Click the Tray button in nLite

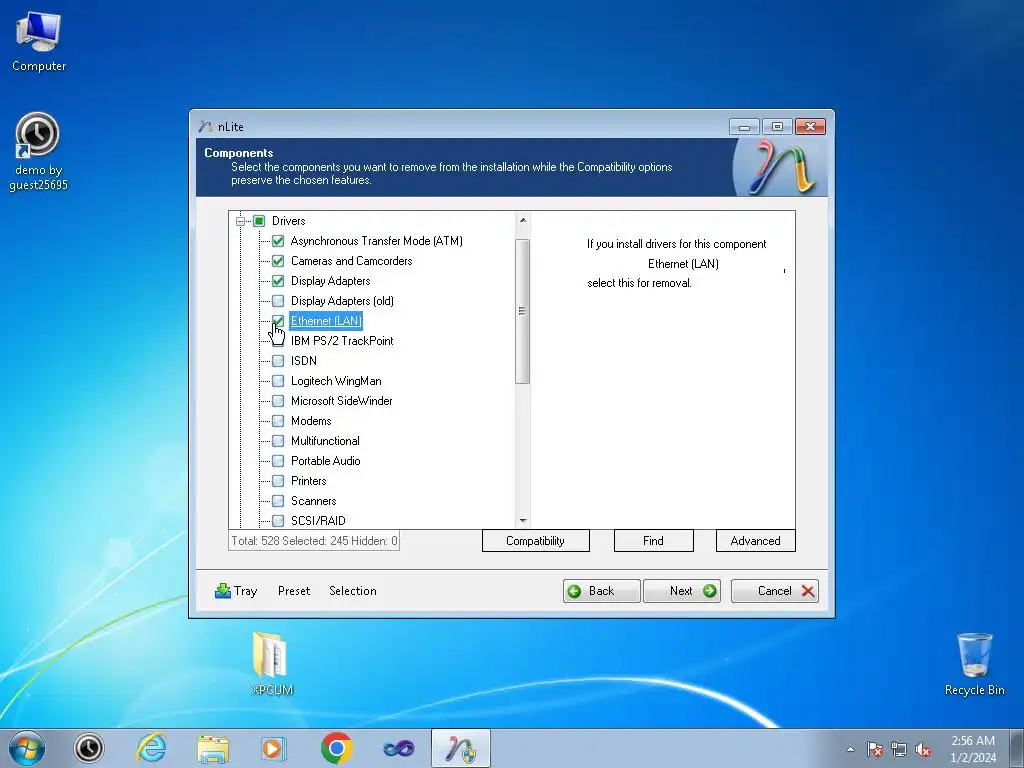(x=236, y=591)
